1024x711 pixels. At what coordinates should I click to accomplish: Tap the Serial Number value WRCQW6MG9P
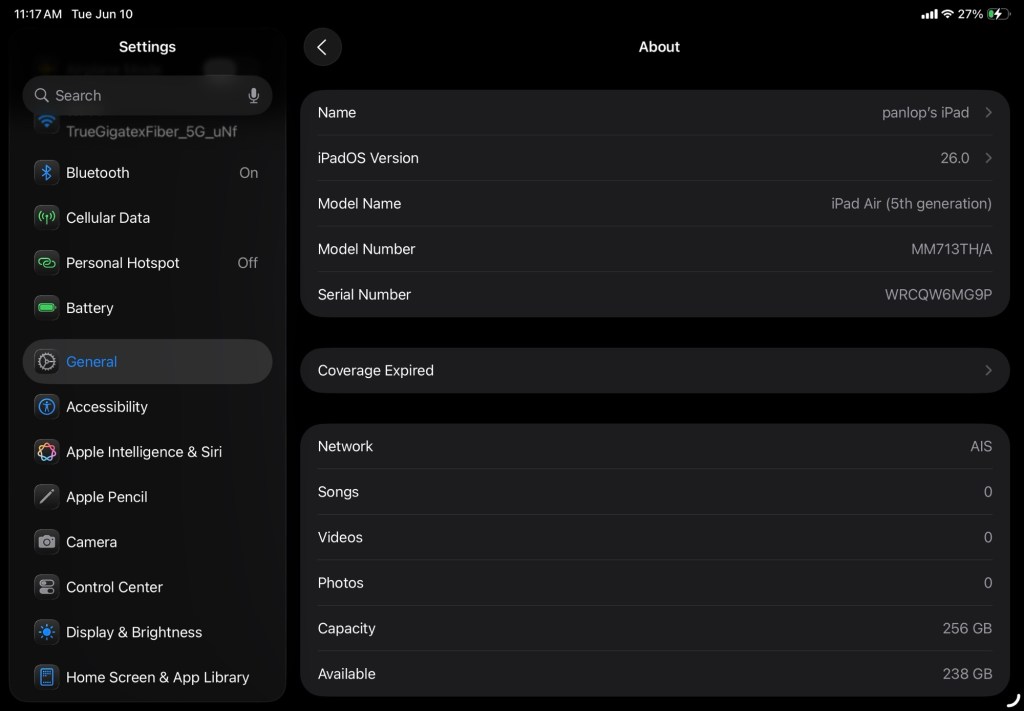938,295
